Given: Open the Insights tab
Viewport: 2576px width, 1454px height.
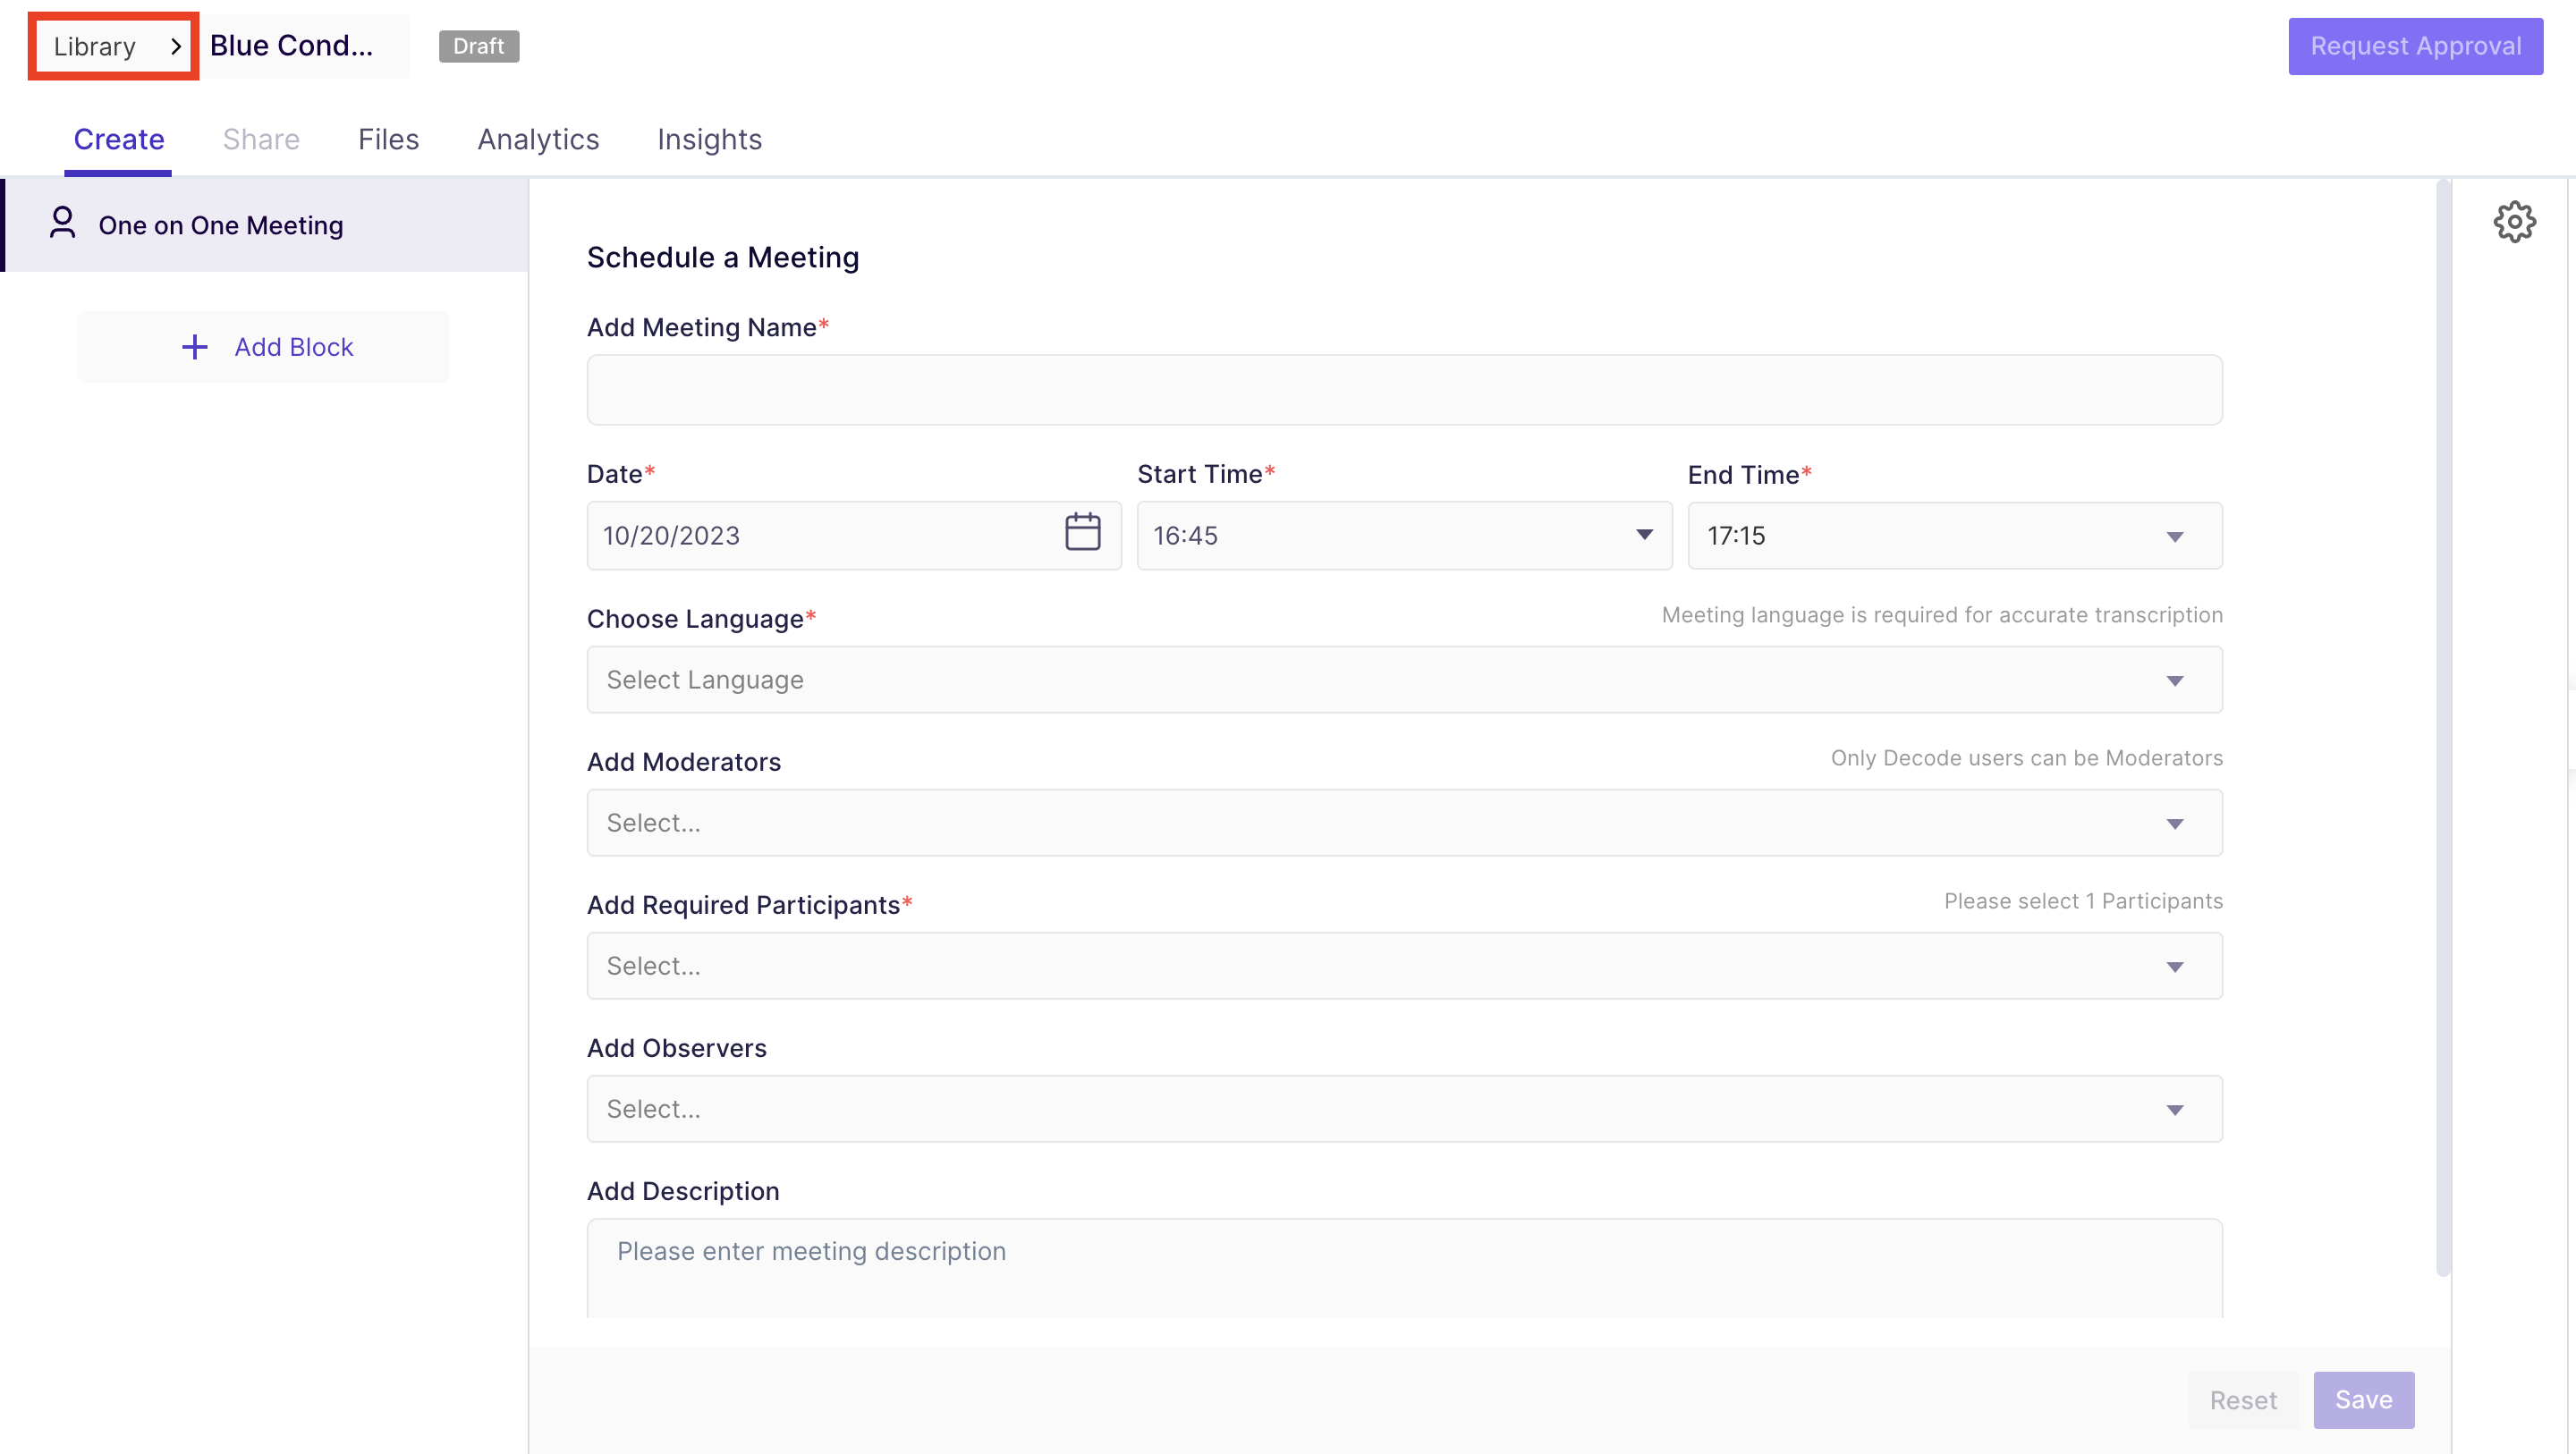Looking at the screenshot, I should (709, 139).
